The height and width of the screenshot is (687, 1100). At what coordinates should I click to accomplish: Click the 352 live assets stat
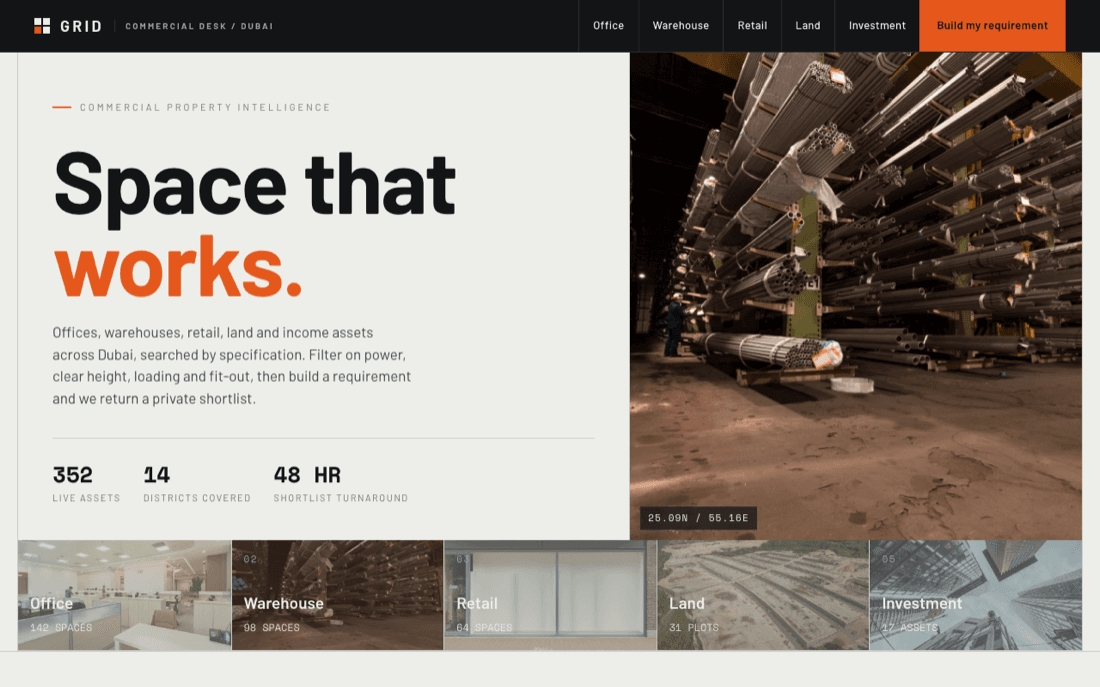coord(86,484)
